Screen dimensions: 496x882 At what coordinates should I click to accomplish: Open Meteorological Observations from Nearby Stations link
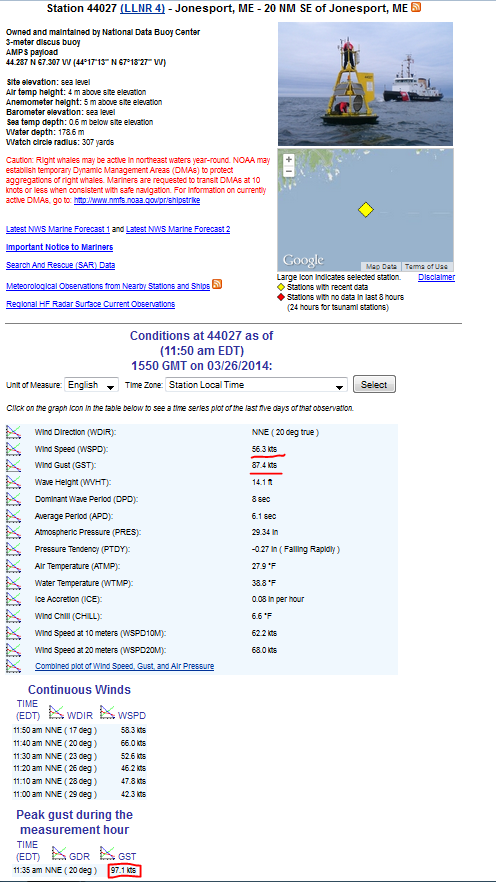pos(108,286)
